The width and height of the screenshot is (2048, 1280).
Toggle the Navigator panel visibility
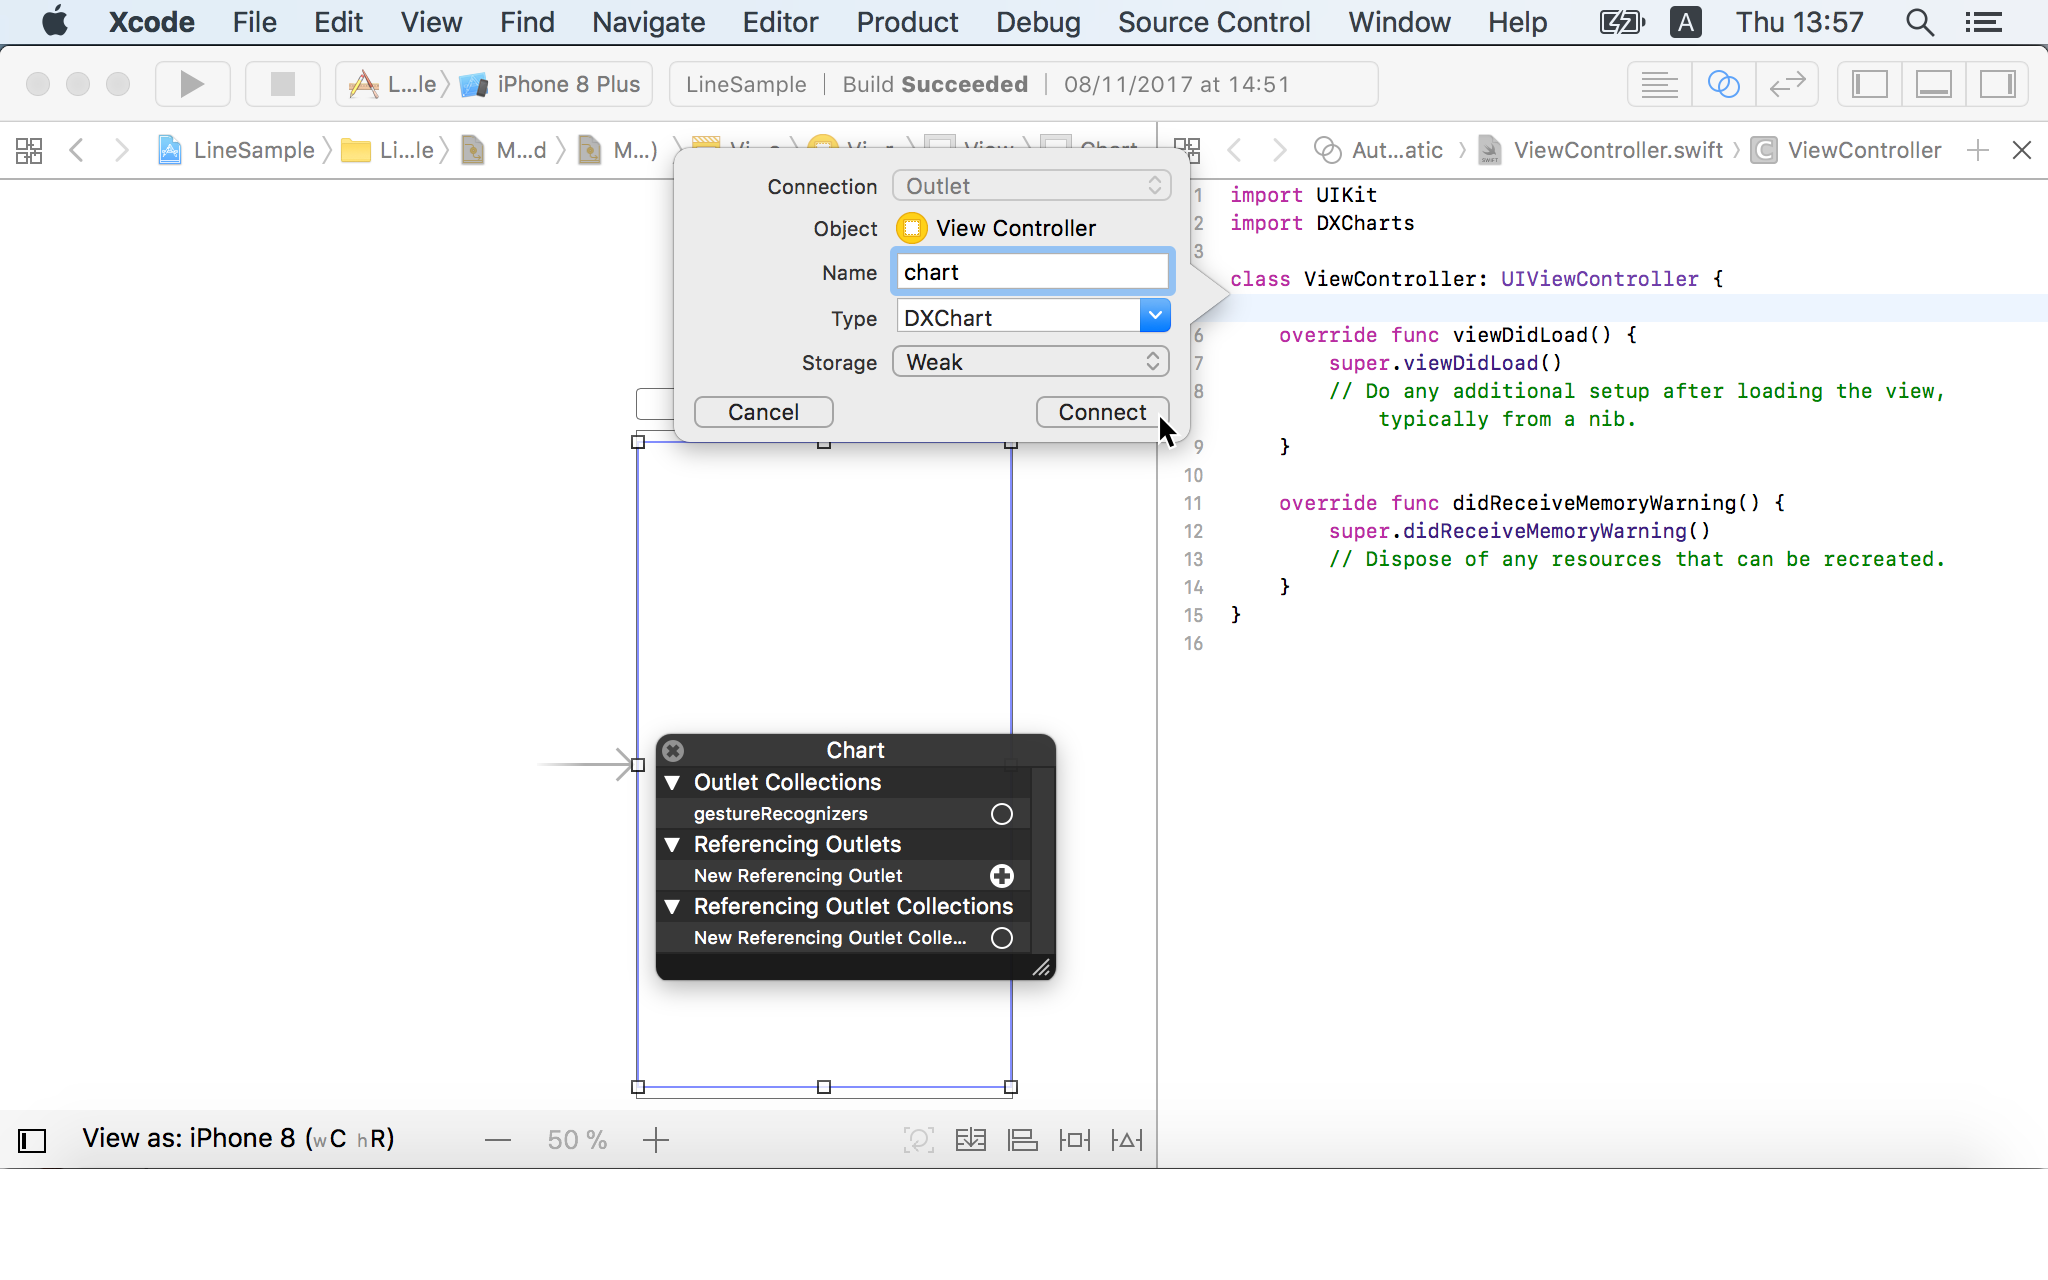[x=1869, y=84]
